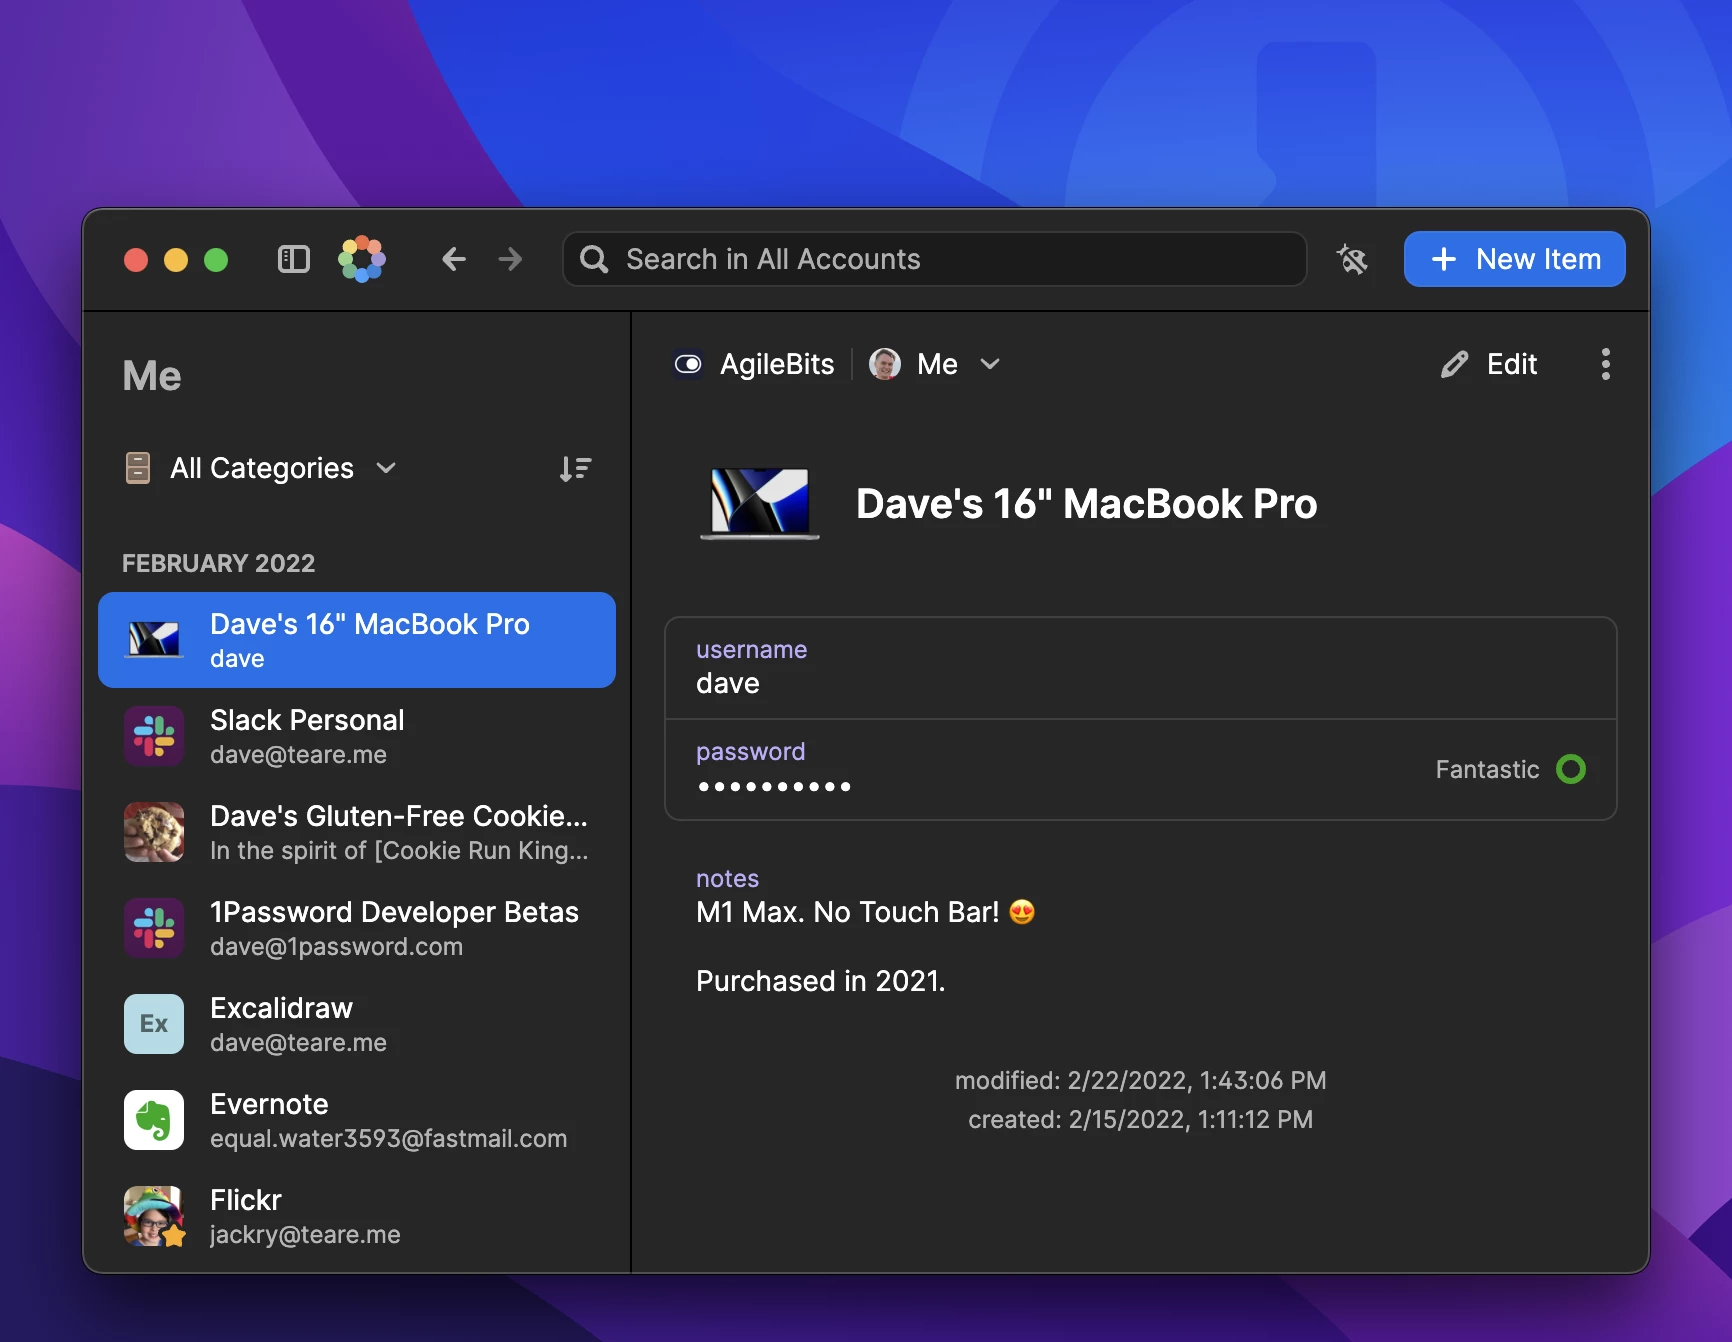Click the Excalidraw Ex icon
The width and height of the screenshot is (1732, 1342).
coord(154,1024)
